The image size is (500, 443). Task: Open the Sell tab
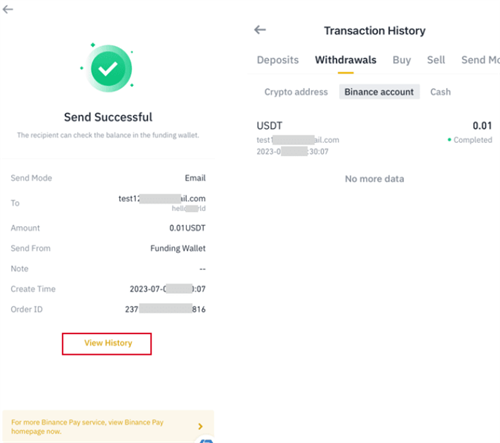point(436,60)
